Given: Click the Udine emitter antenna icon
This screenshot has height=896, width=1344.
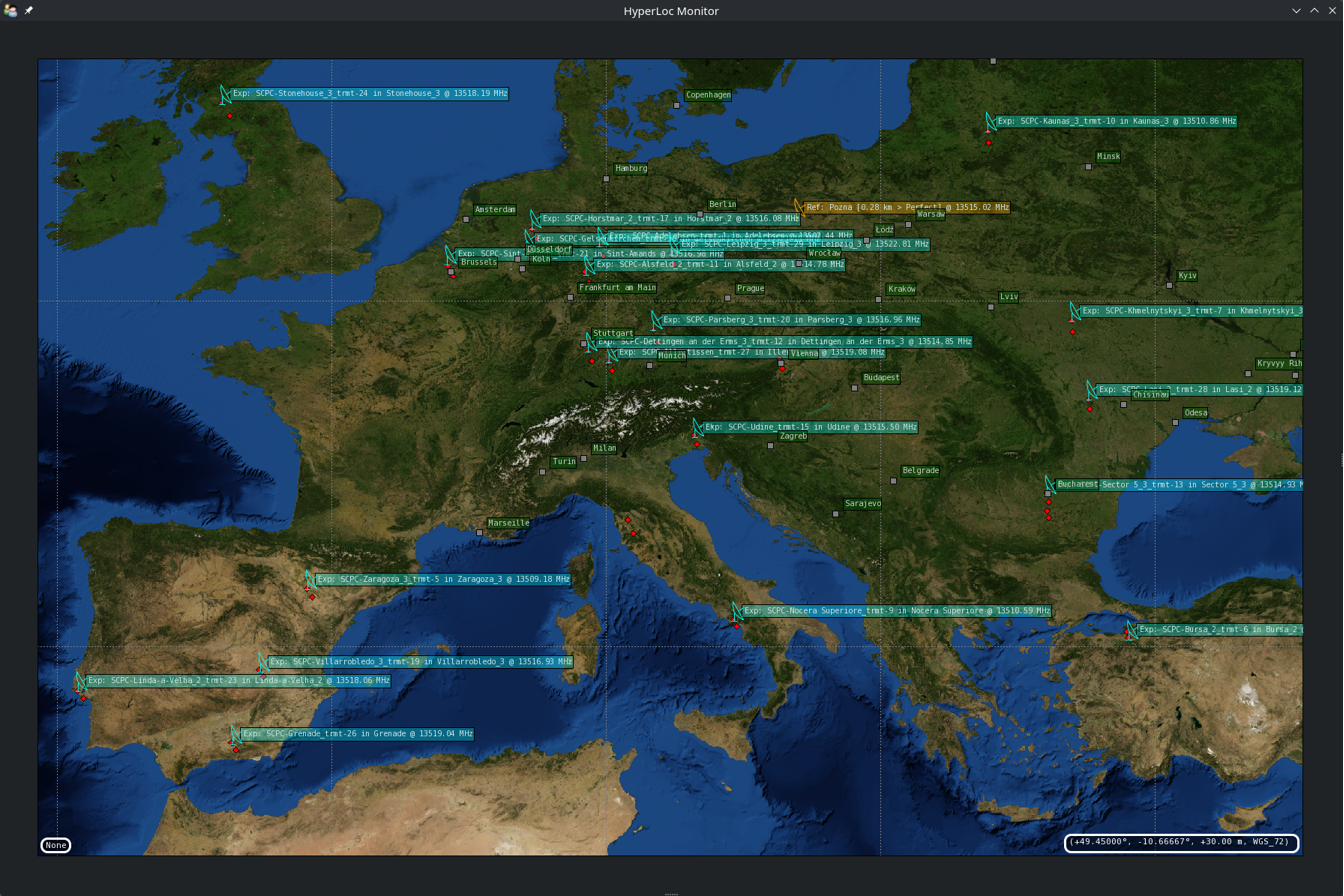Looking at the screenshot, I should (x=698, y=428).
